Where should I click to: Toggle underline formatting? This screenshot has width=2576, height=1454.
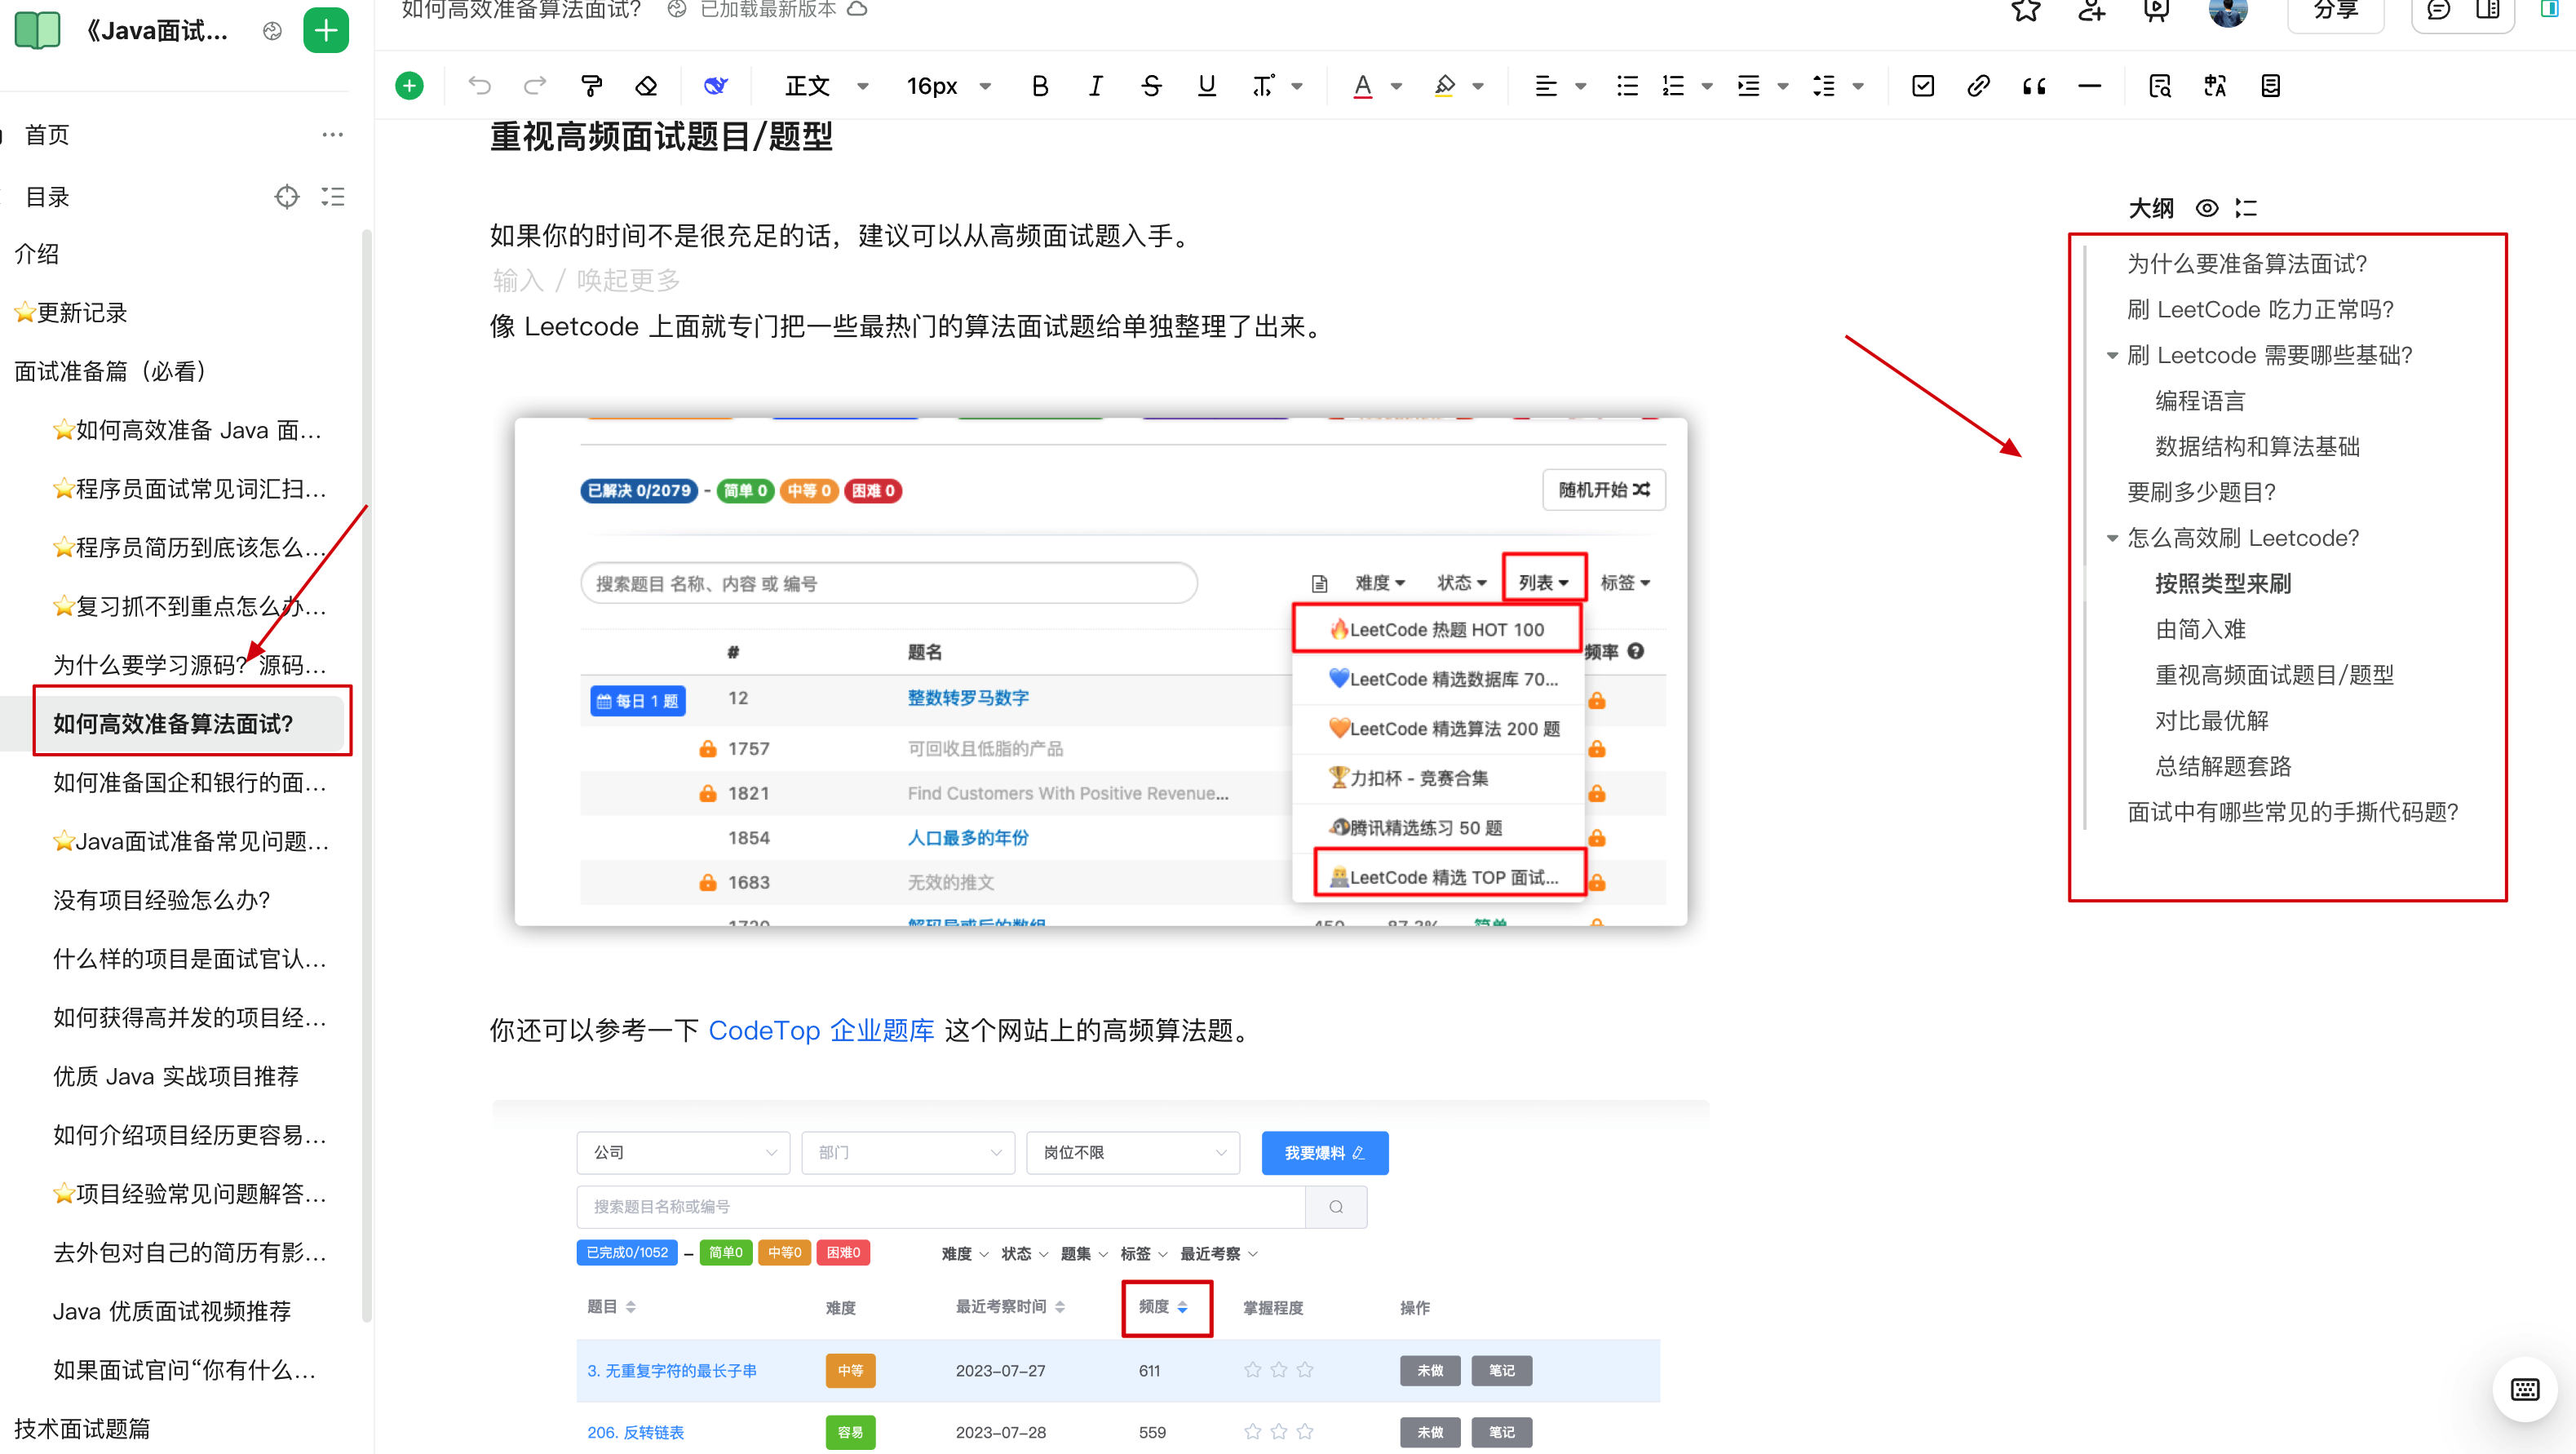coord(1206,86)
